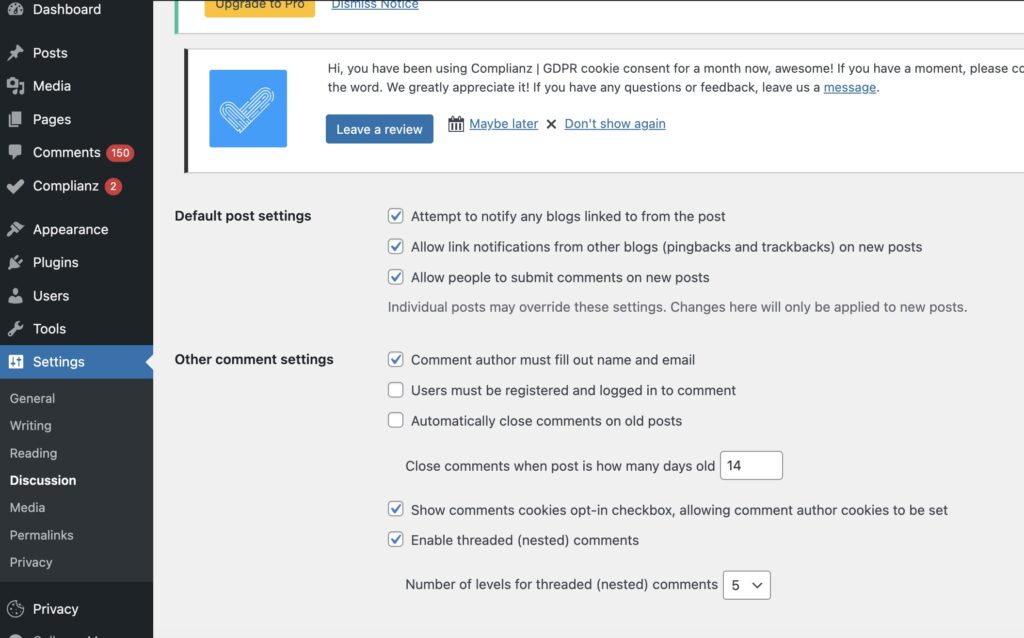Open the threaded comments levels dropdown
1024x638 pixels.
tap(746, 585)
